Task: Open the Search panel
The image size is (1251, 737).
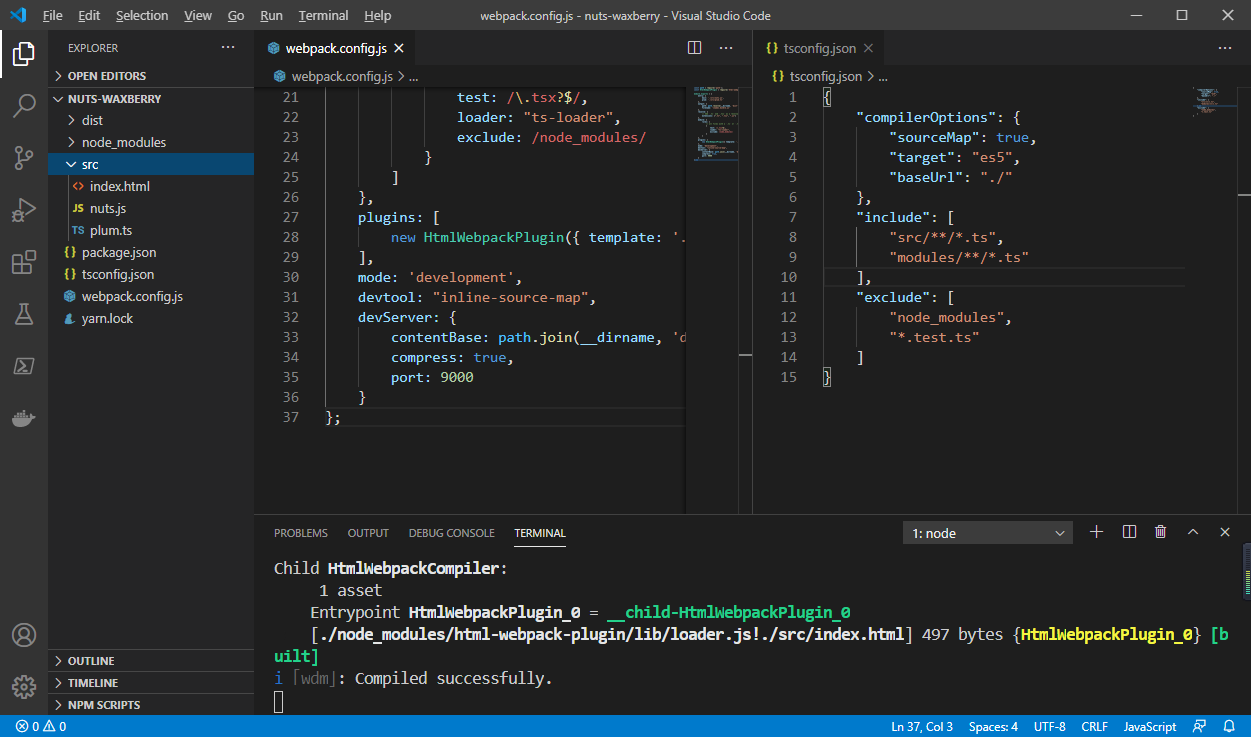Action: (24, 106)
